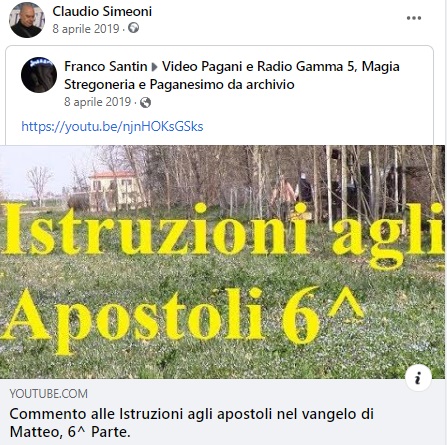The image size is (447, 445).
Task: Click the grassy lower area of the video preview
Action: [x=222, y=362]
